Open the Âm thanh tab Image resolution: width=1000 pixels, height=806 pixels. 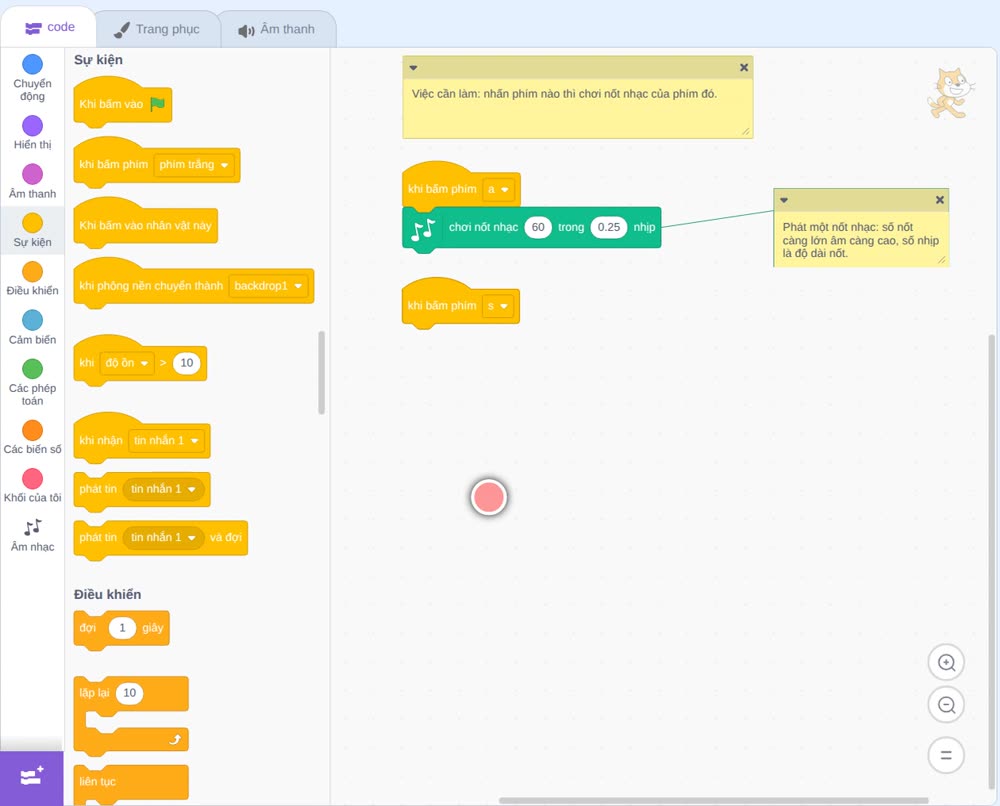point(277,29)
